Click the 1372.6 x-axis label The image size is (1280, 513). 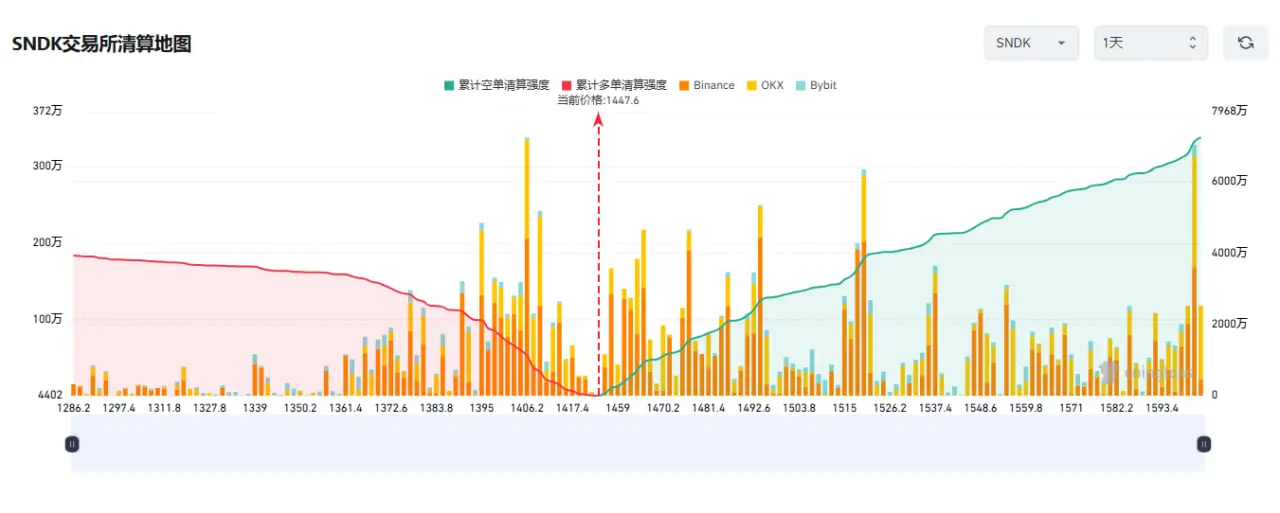pos(391,408)
